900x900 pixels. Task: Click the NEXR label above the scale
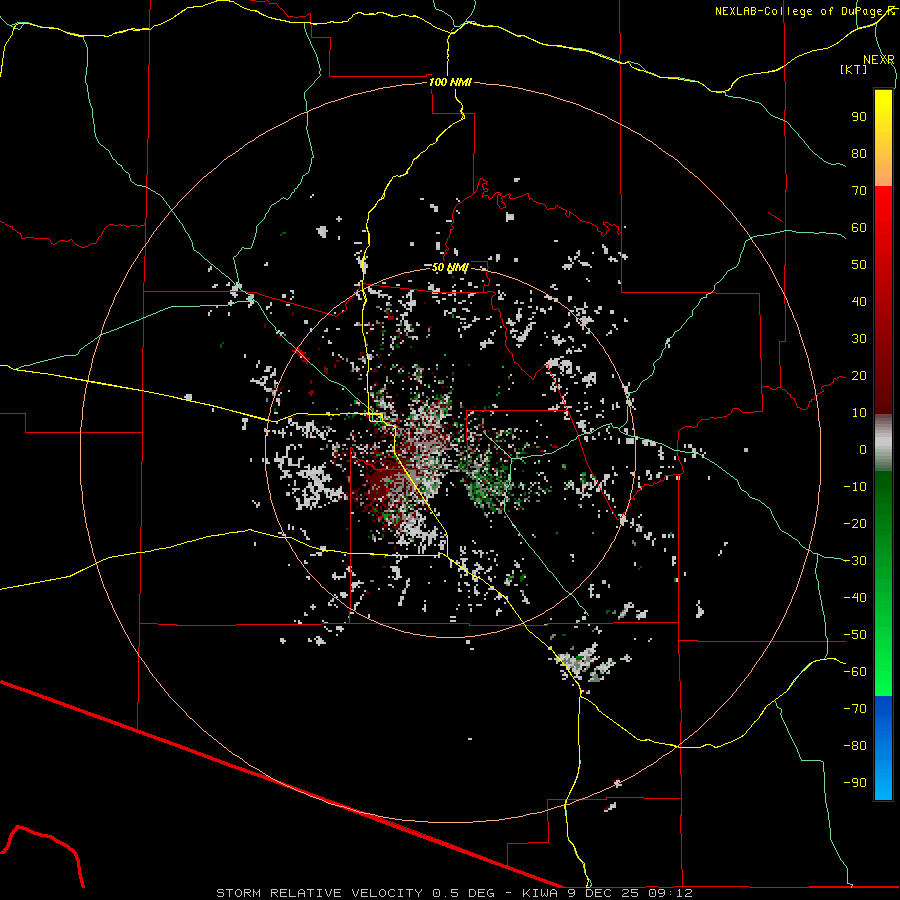tap(879, 60)
